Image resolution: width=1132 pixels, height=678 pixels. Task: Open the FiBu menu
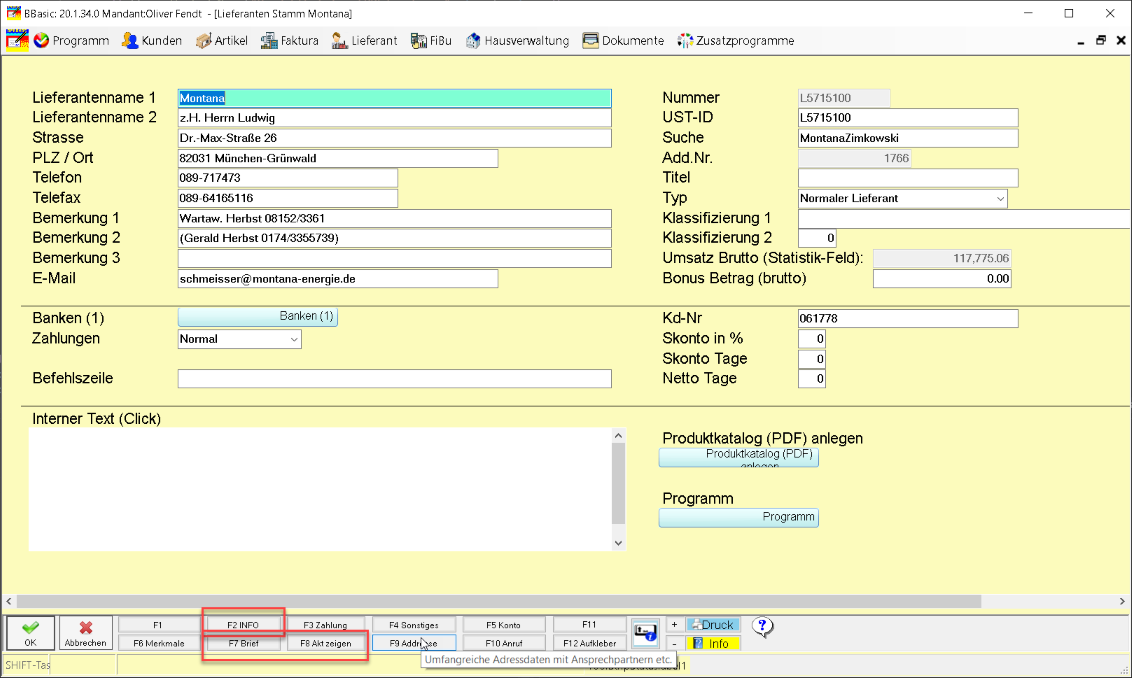[431, 40]
